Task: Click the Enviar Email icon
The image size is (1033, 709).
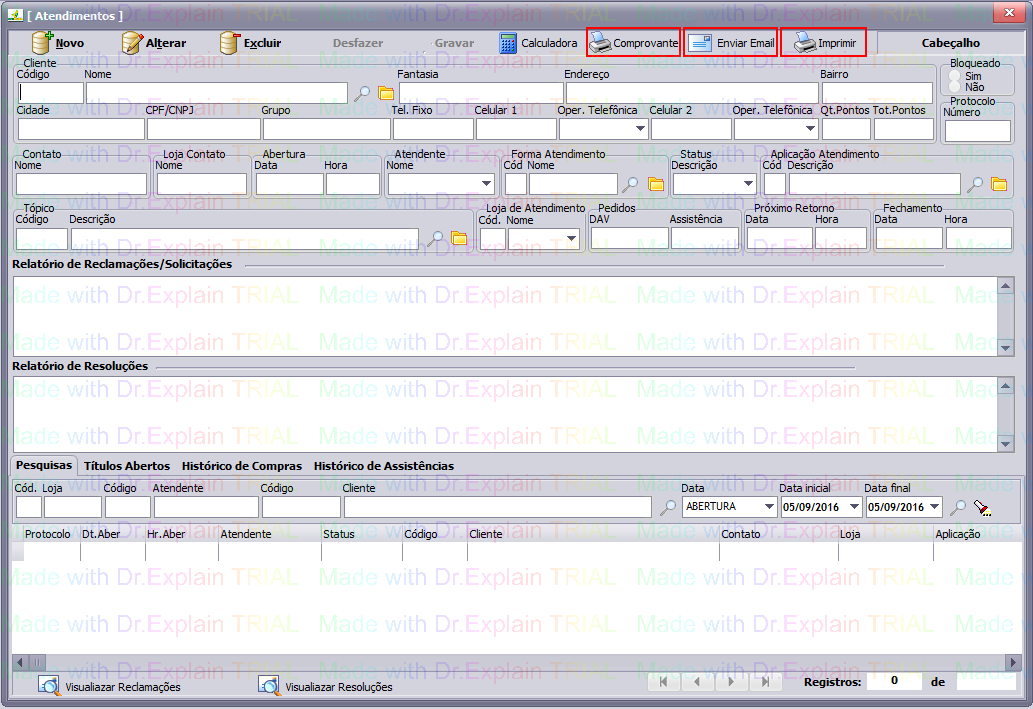Action: [x=700, y=43]
